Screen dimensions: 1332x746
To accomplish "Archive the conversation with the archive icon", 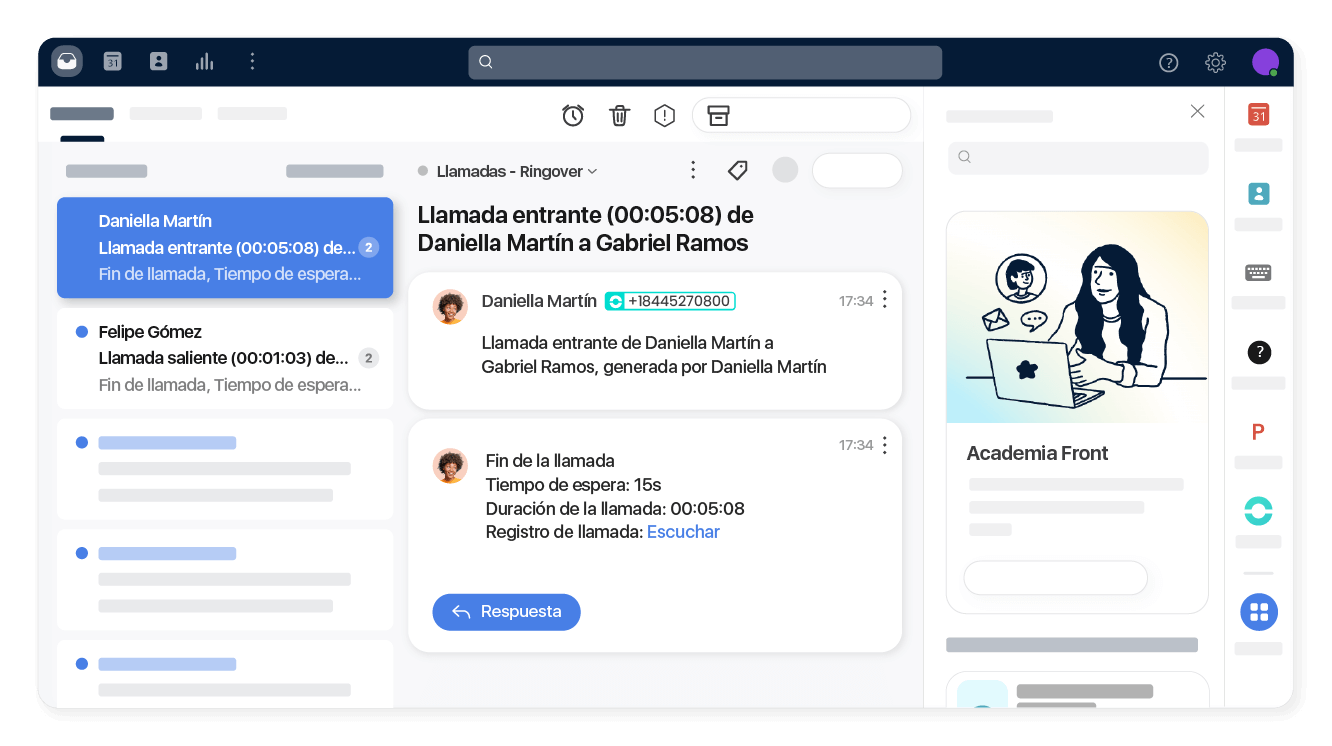I will click(718, 115).
